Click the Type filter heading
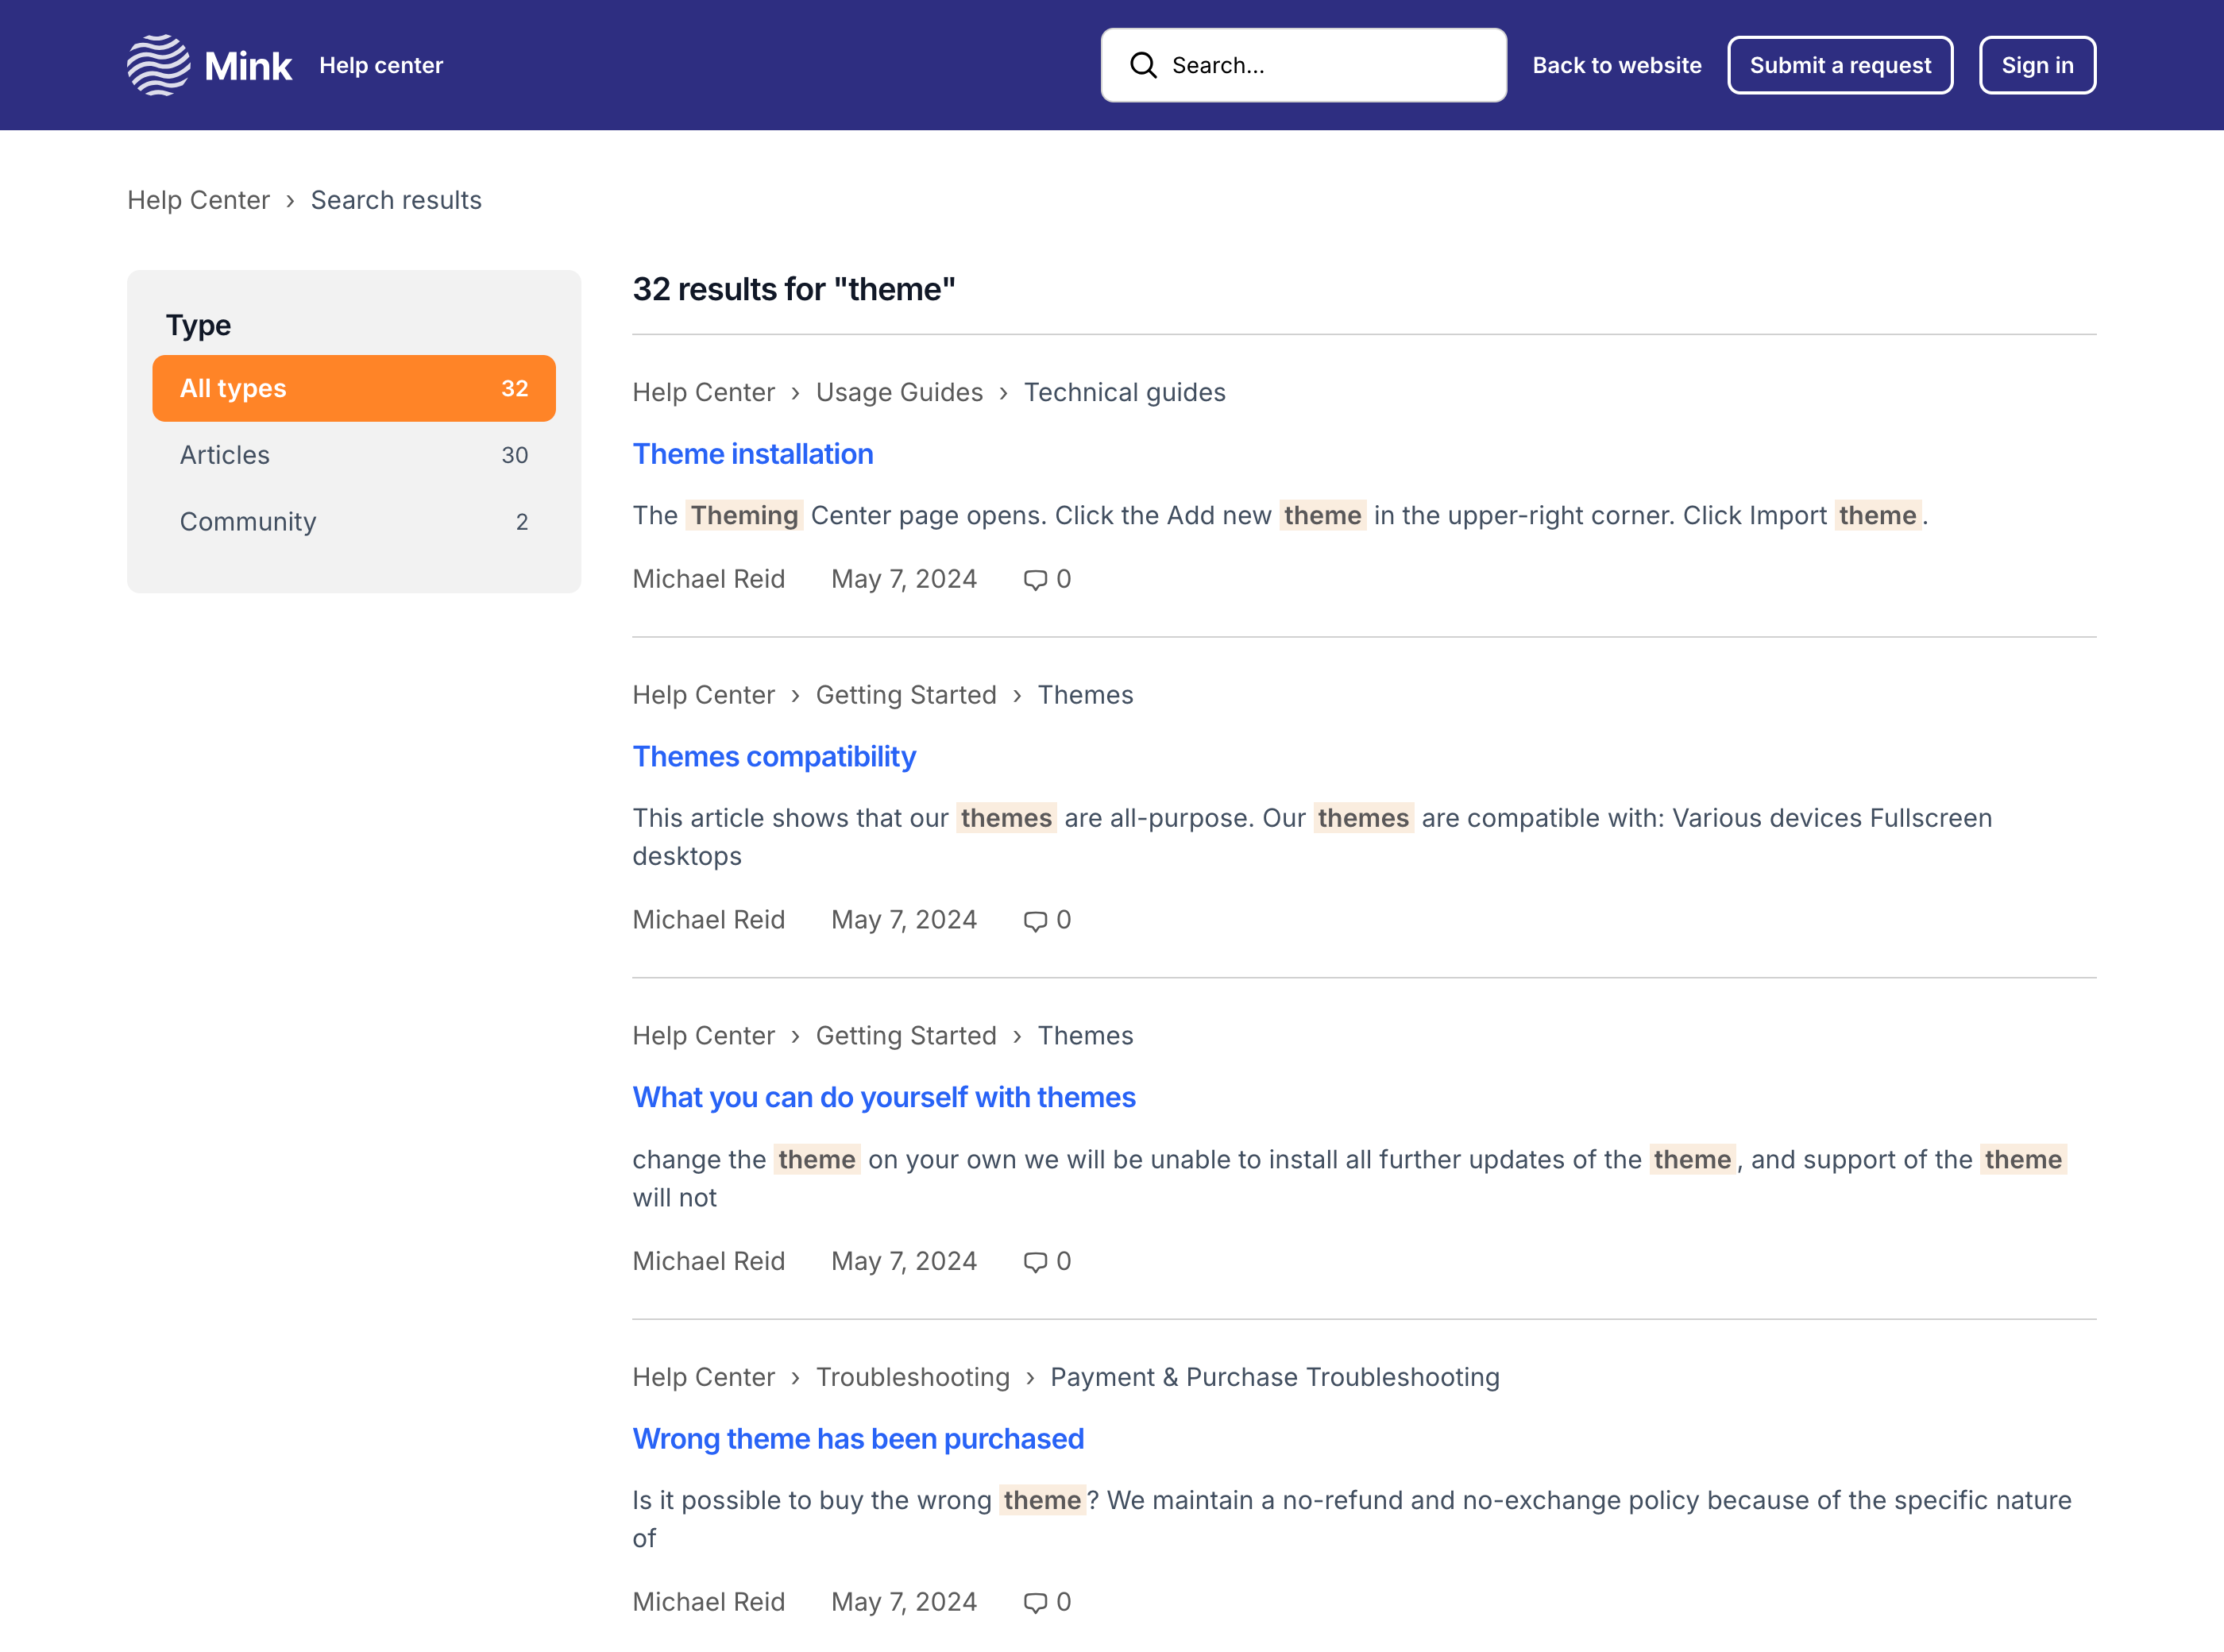Screen dimensions: 2224x1652 coord(198,325)
